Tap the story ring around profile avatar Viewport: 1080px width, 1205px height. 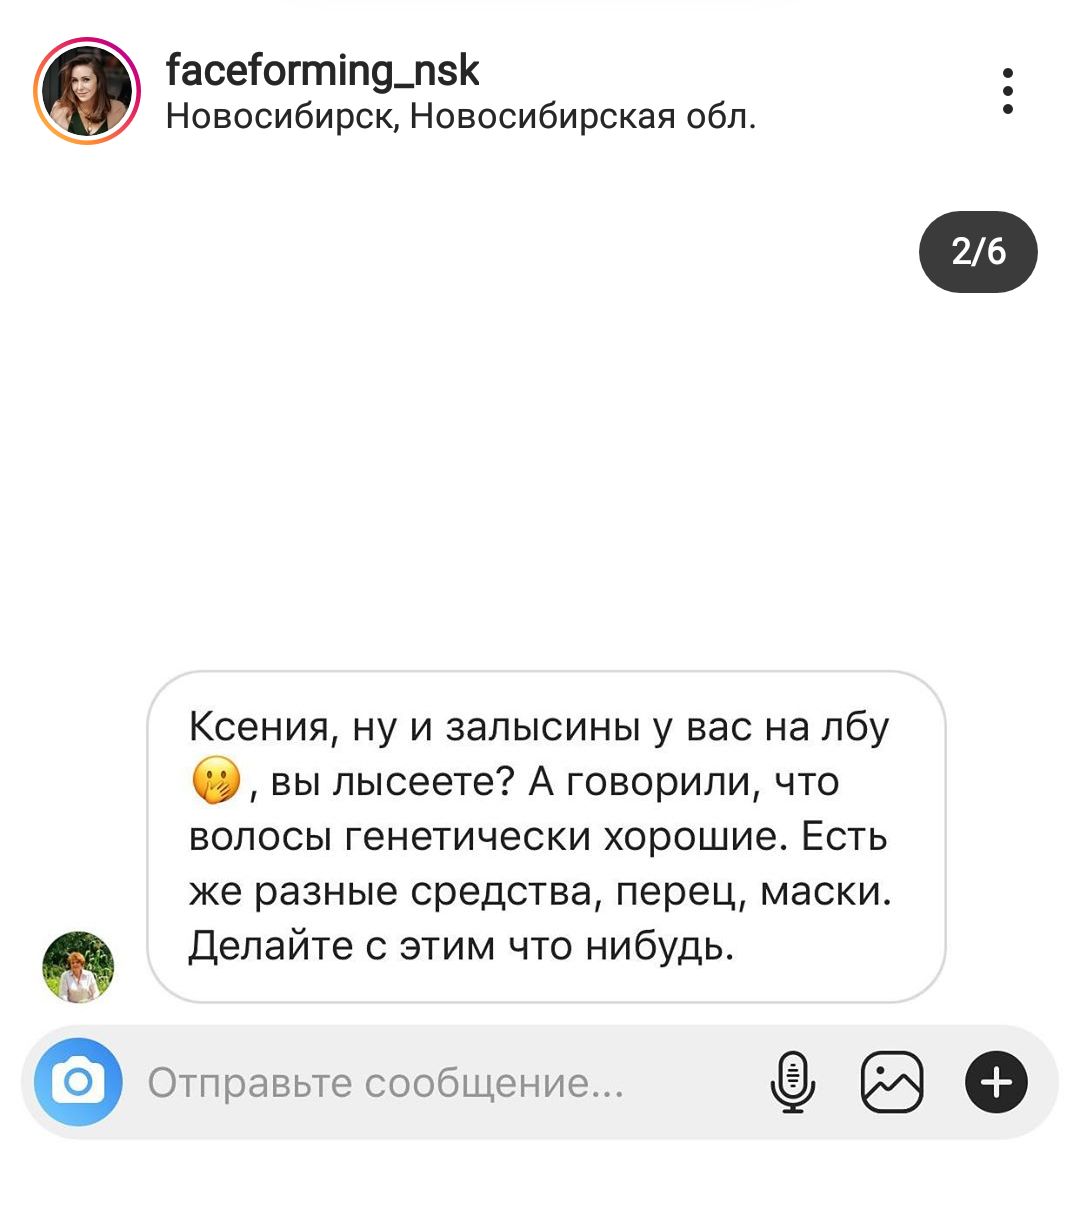[87, 91]
